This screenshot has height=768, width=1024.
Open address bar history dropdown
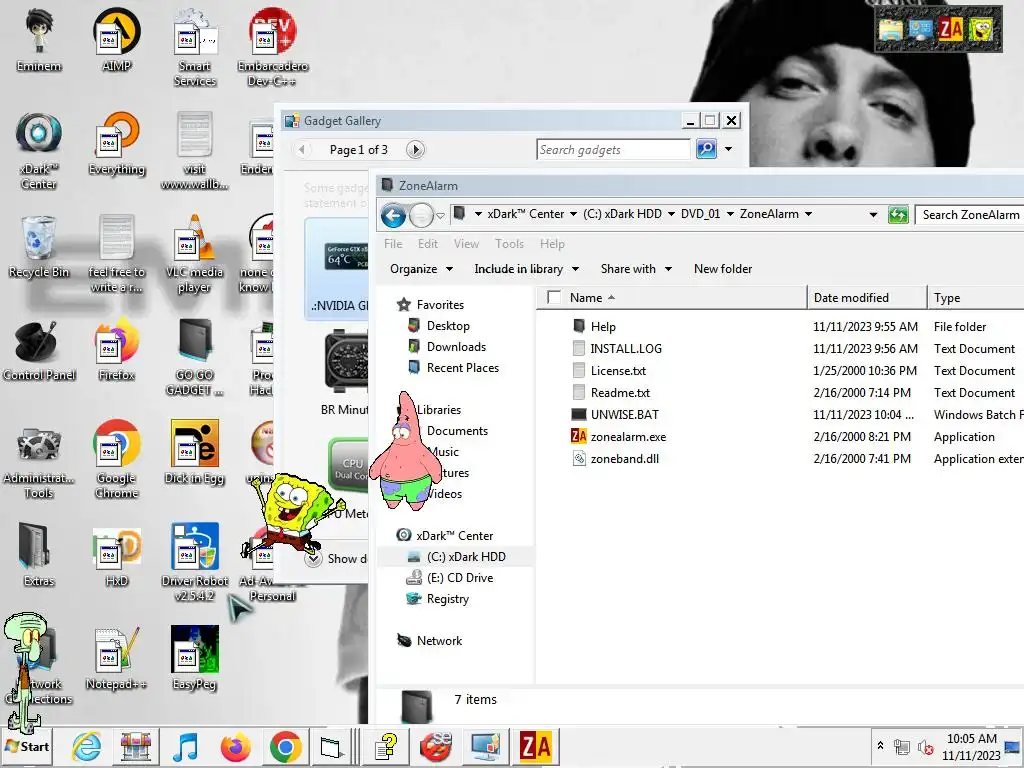tap(873, 215)
